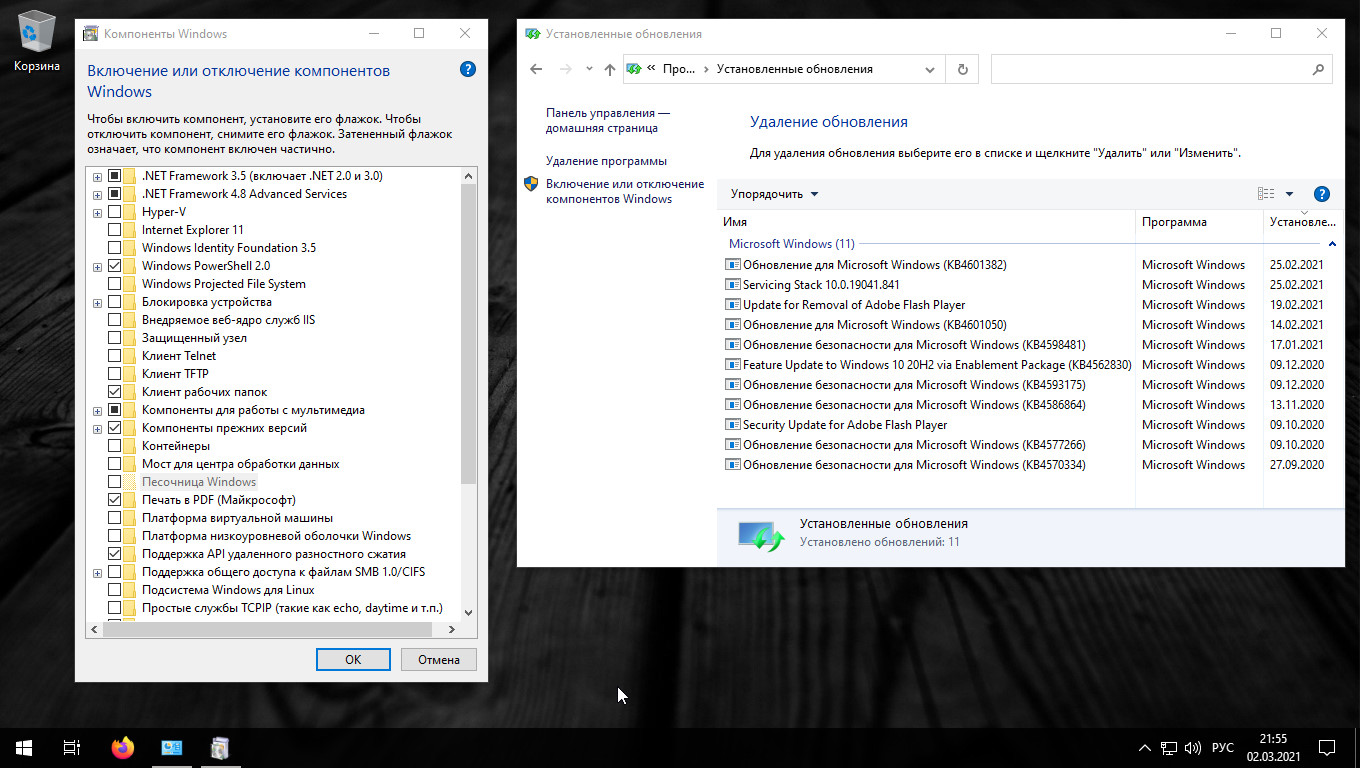This screenshot has height=768, width=1360.
Task: Open Firefox from the taskbar
Action: tap(123, 748)
